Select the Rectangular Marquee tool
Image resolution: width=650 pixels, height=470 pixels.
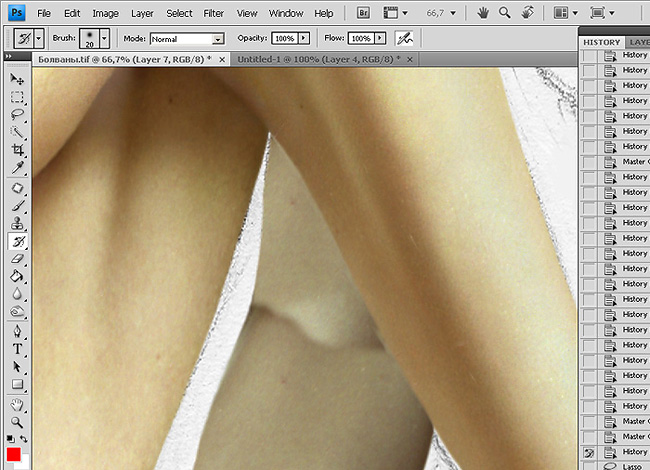click(x=17, y=97)
